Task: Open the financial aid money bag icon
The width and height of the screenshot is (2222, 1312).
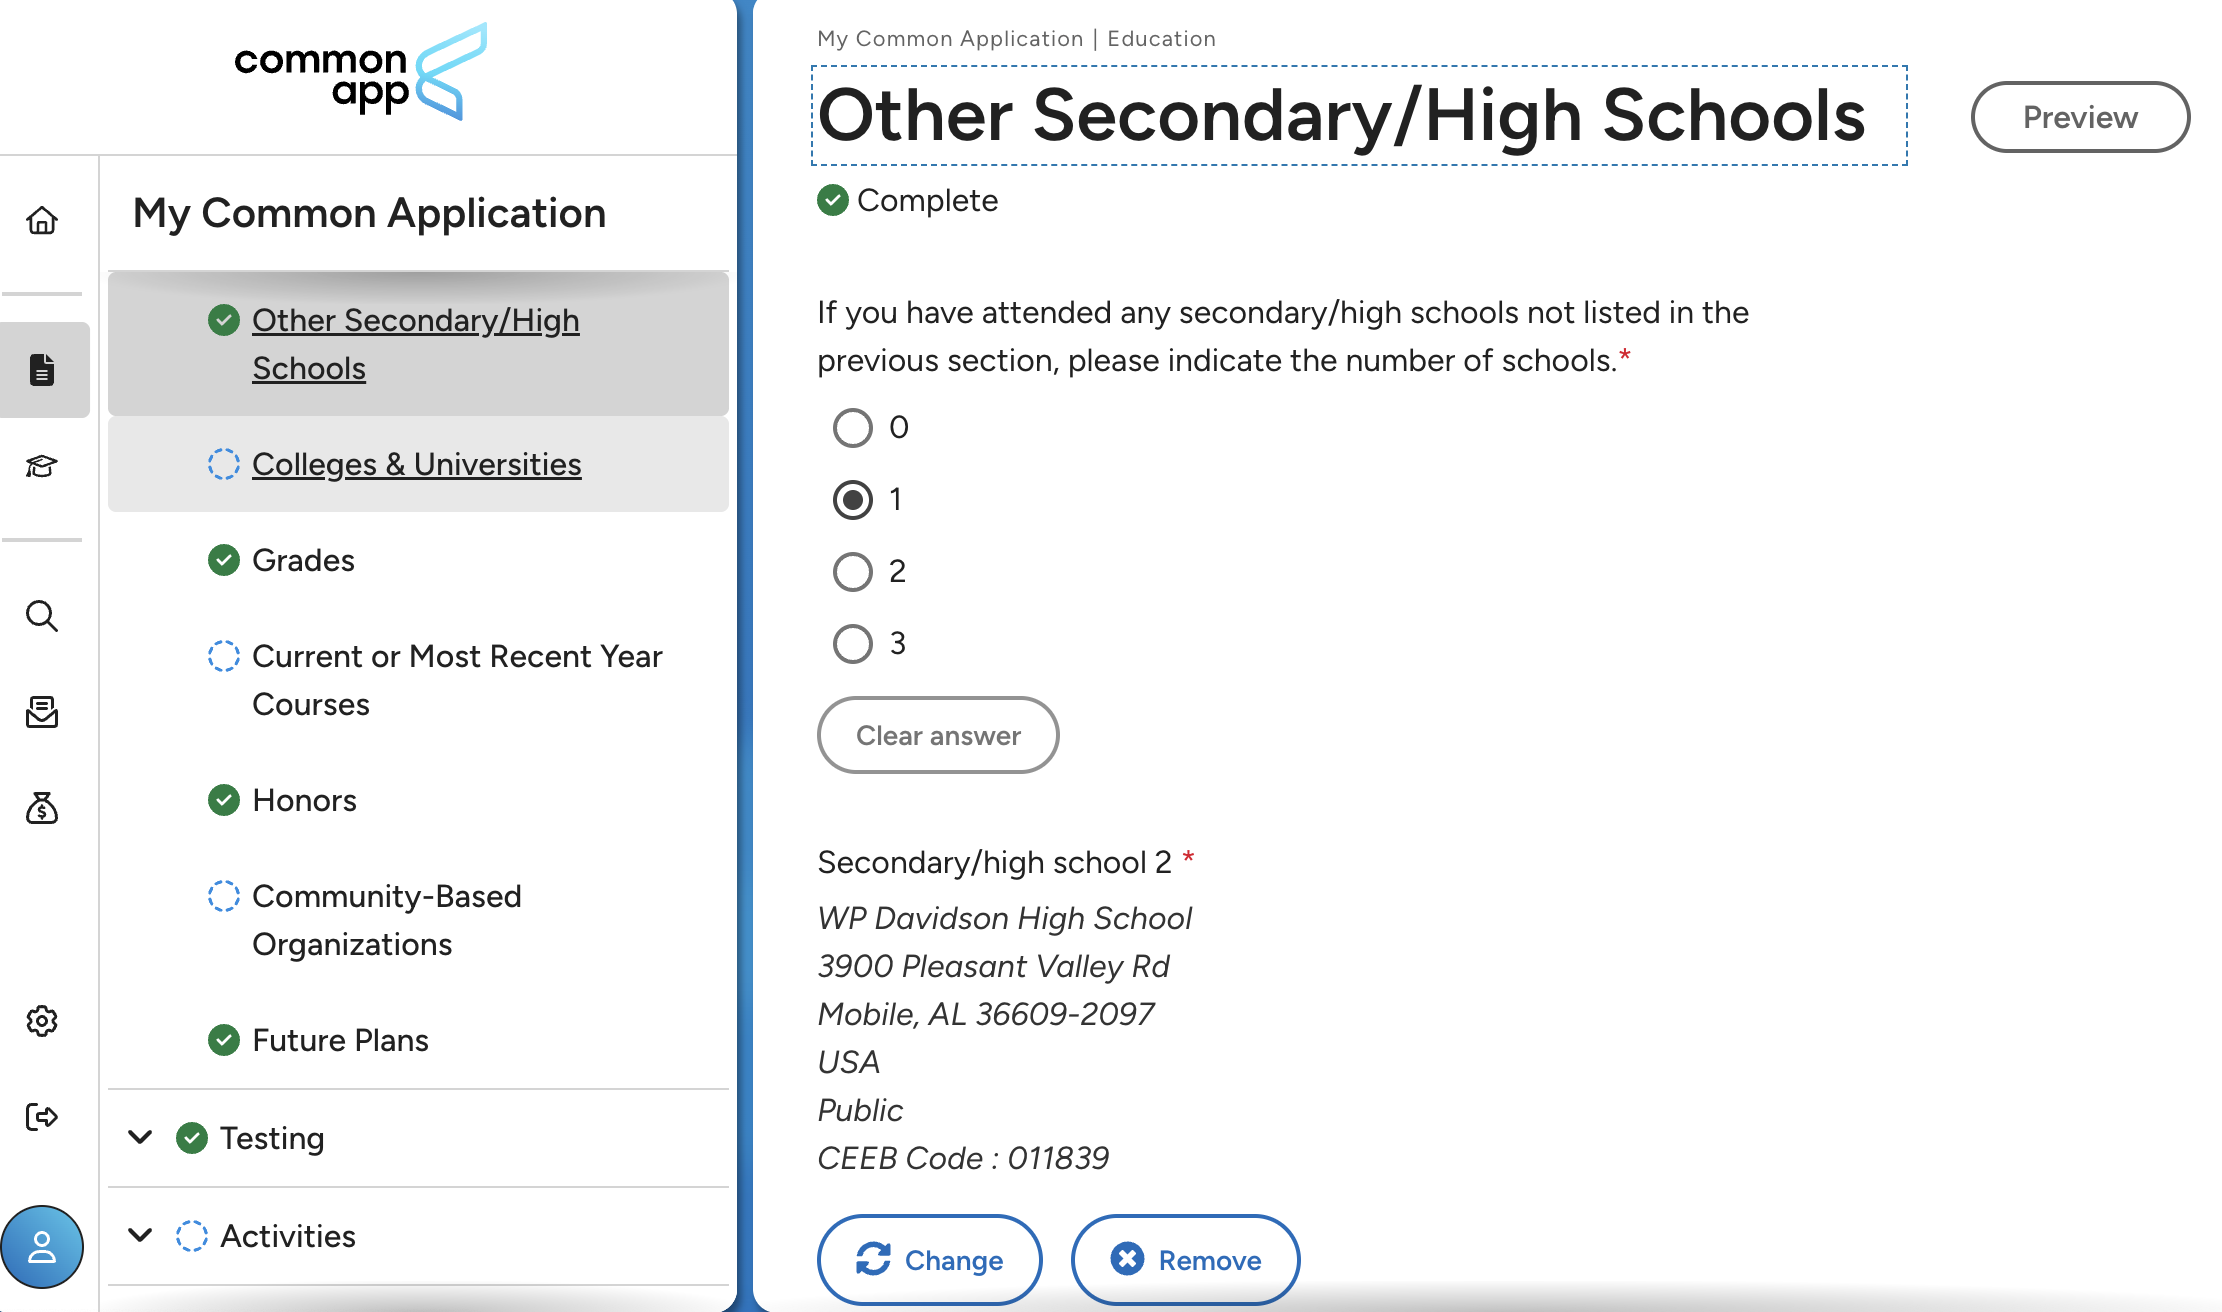Action: click(x=42, y=808)
